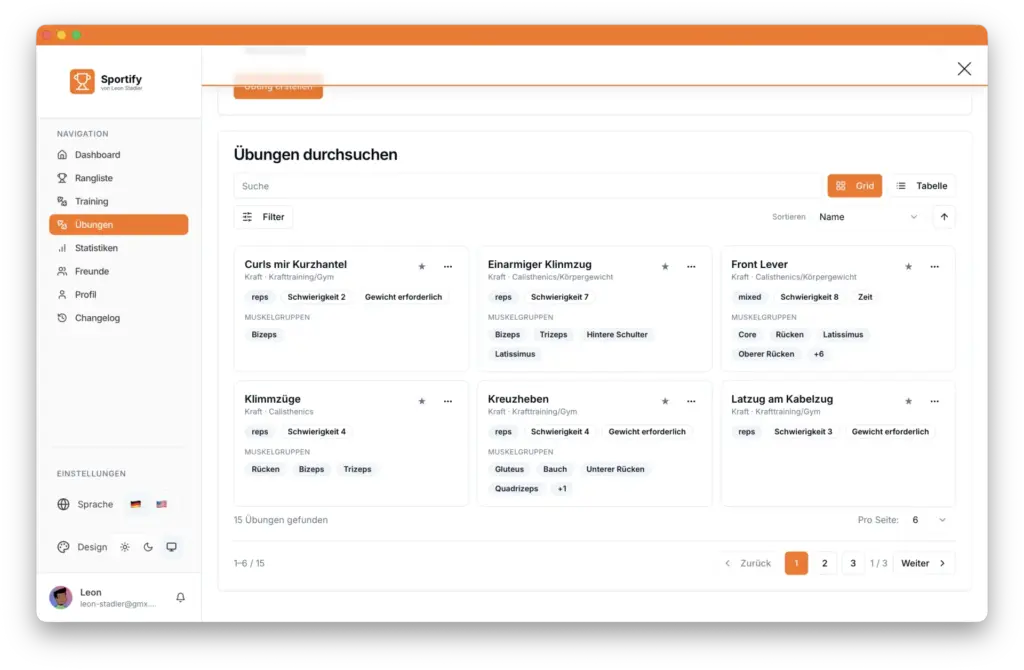The image size is (1024, 670).
Task: Click the notification bell icon
Action: (x=181, y=598)
